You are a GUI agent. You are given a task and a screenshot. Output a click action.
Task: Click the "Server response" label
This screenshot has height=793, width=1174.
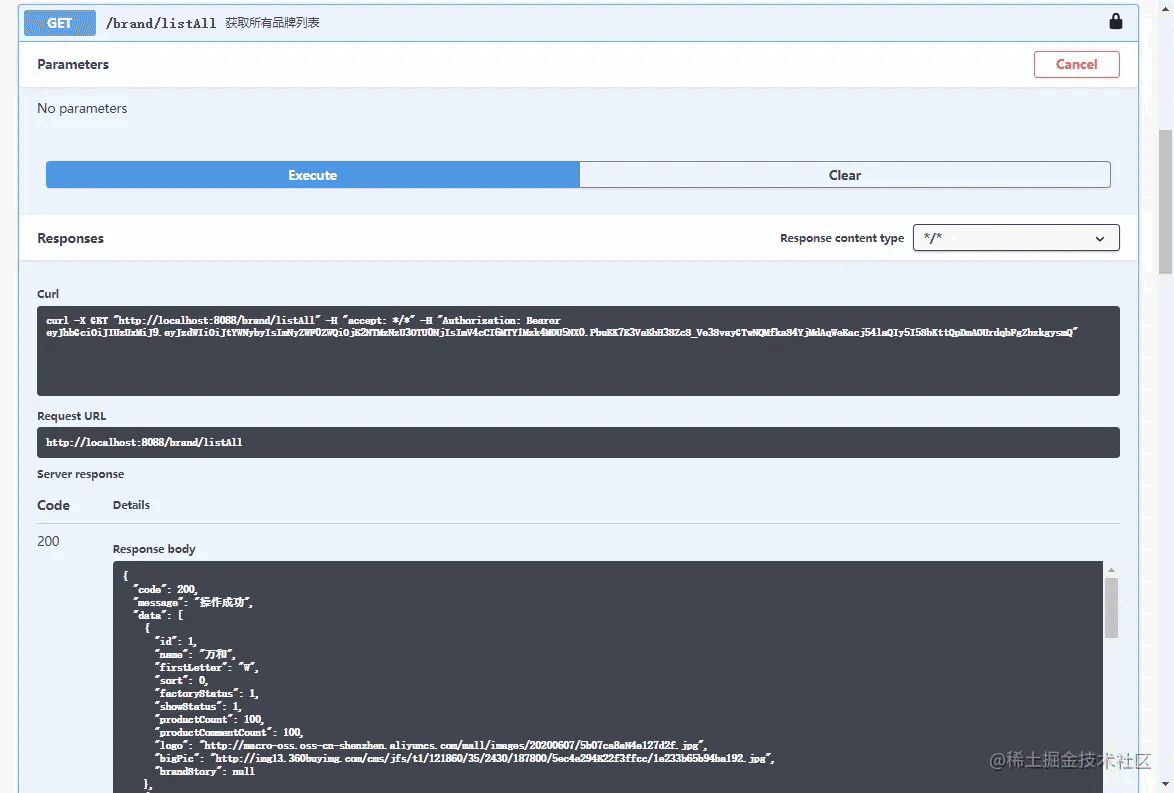point(81,474)
